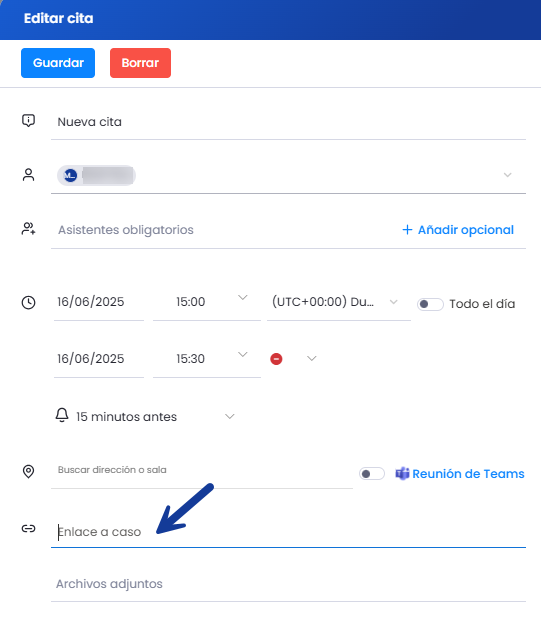Click the organizer person icon

click(x=28, y=175)
